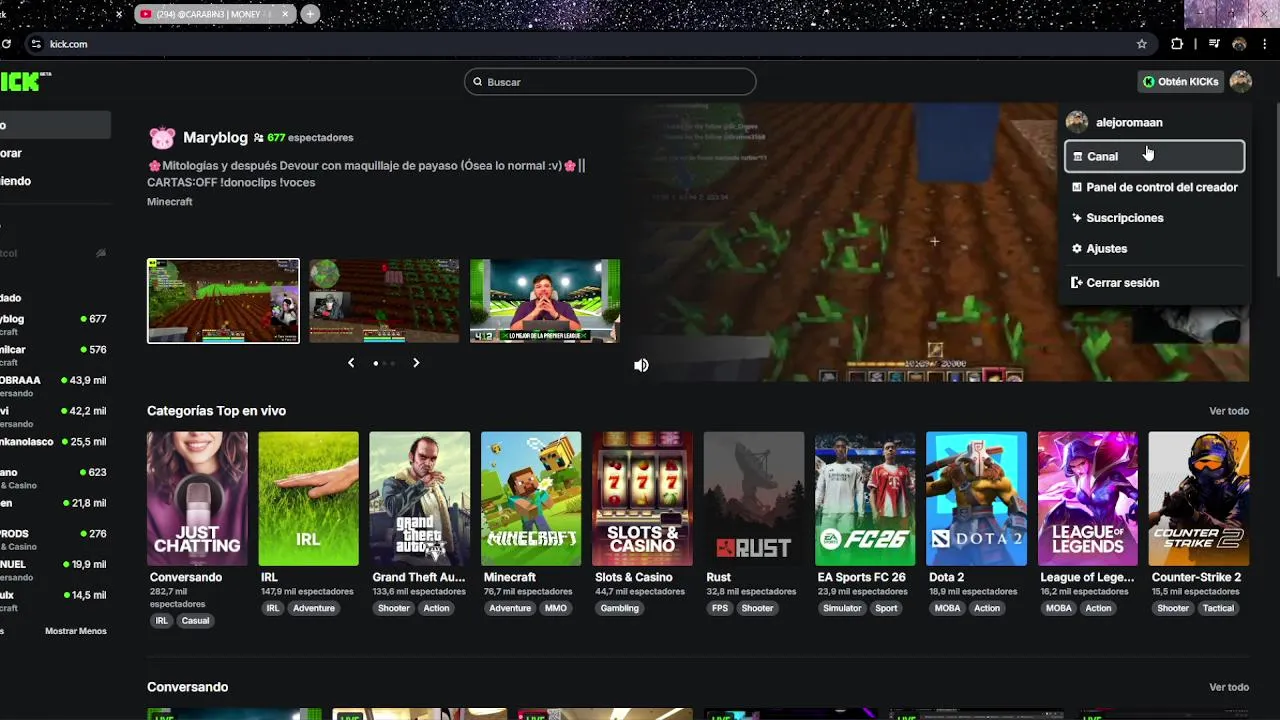Open the Canal menu entry

click(x=1154, y=156)
